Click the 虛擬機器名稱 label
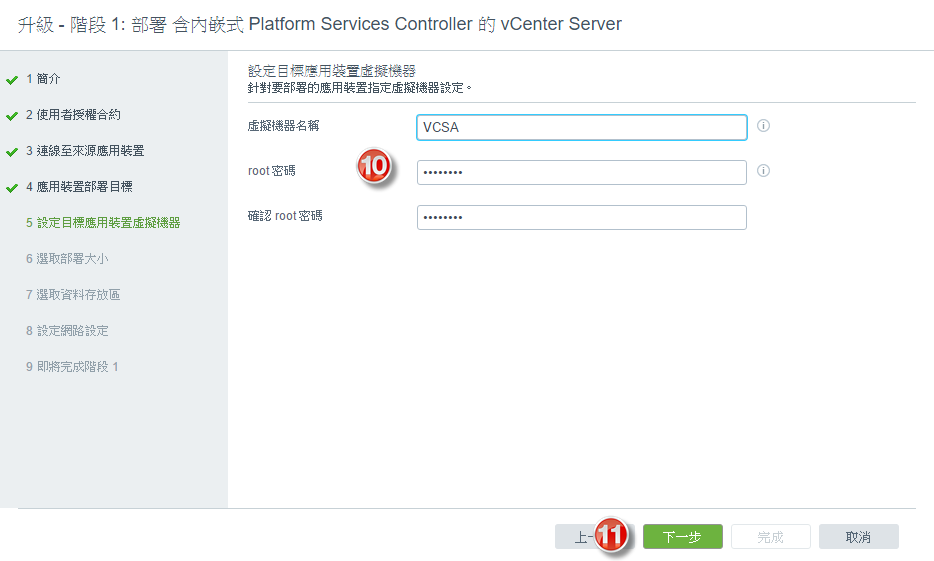 point(284,126)
